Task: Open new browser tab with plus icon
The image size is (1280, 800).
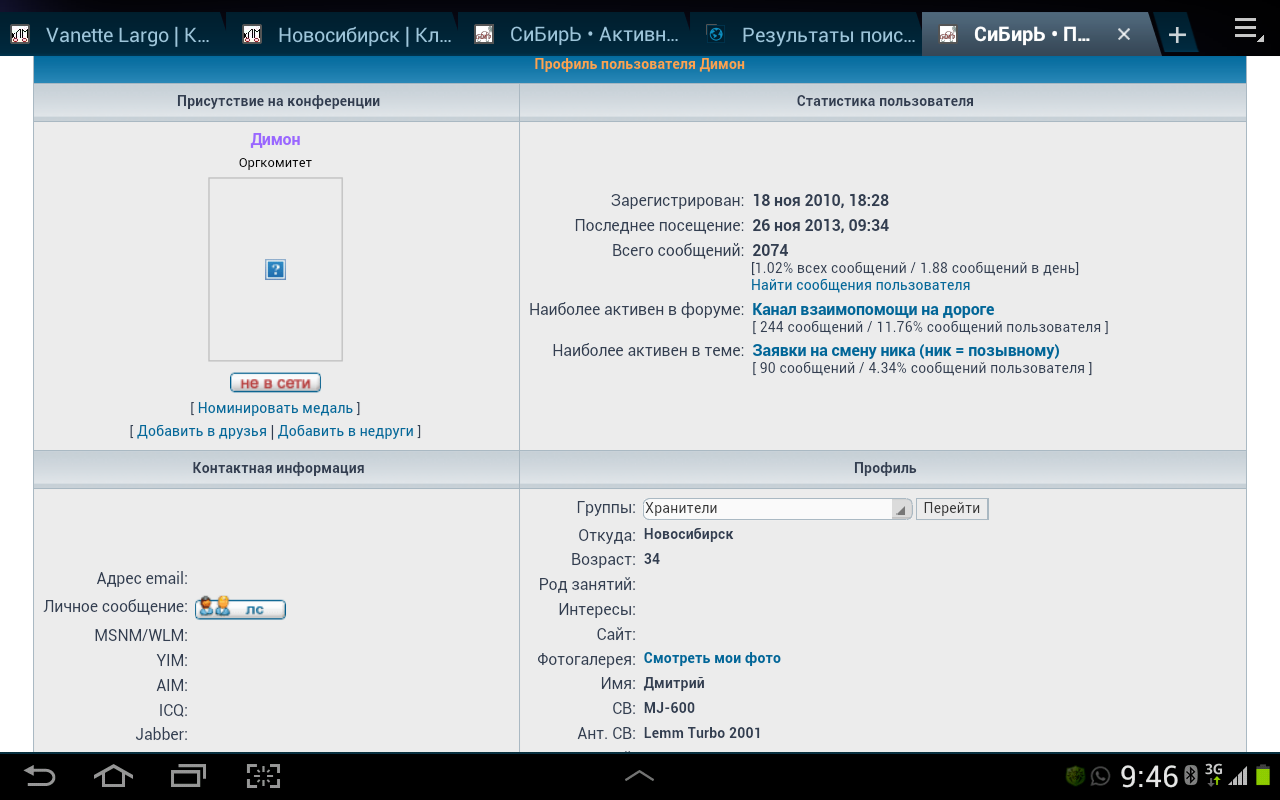Action: pos(1177,35)
